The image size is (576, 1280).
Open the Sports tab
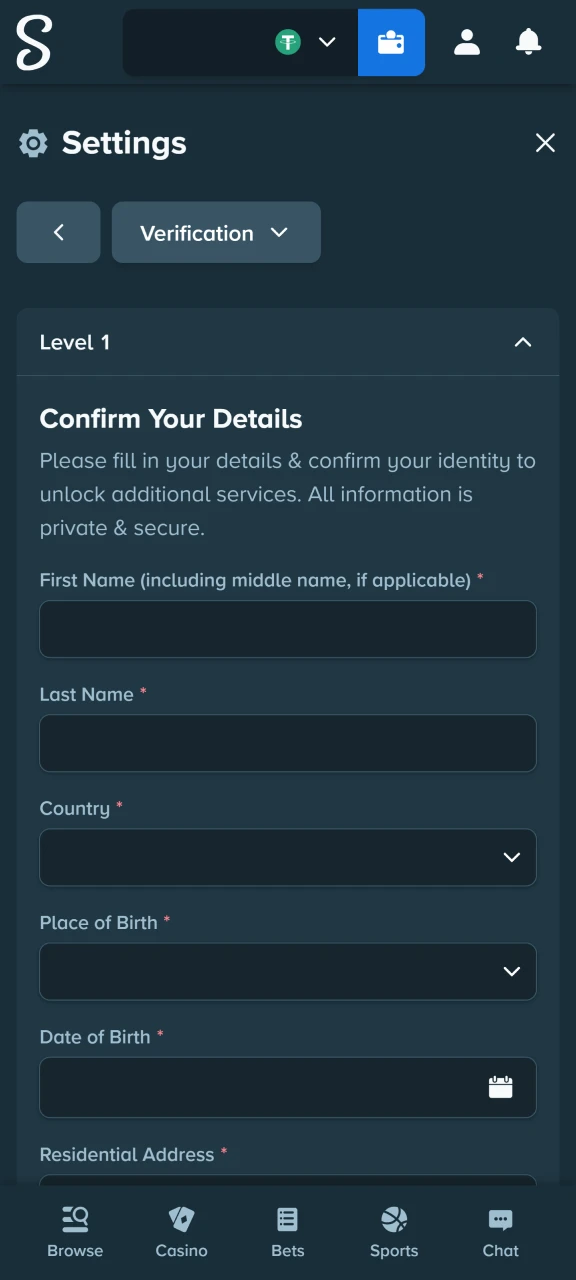(x=394, y=1218)
